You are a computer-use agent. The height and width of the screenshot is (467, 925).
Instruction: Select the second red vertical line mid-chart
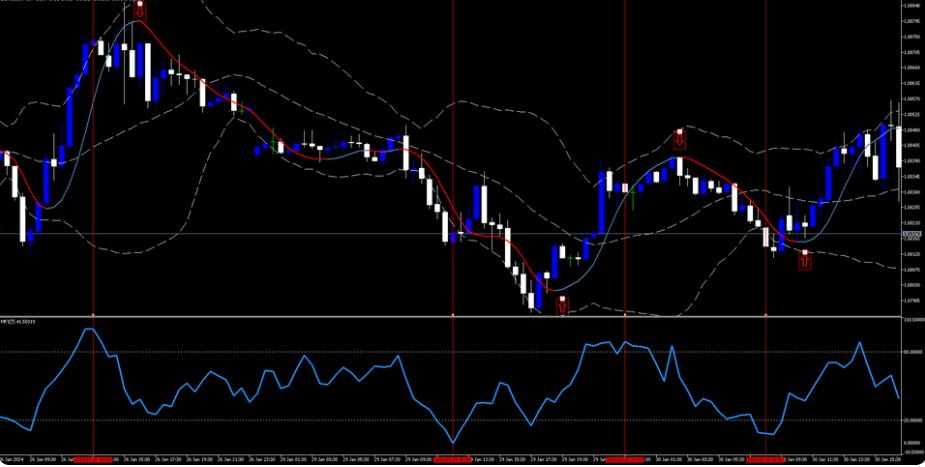point(453,200)
